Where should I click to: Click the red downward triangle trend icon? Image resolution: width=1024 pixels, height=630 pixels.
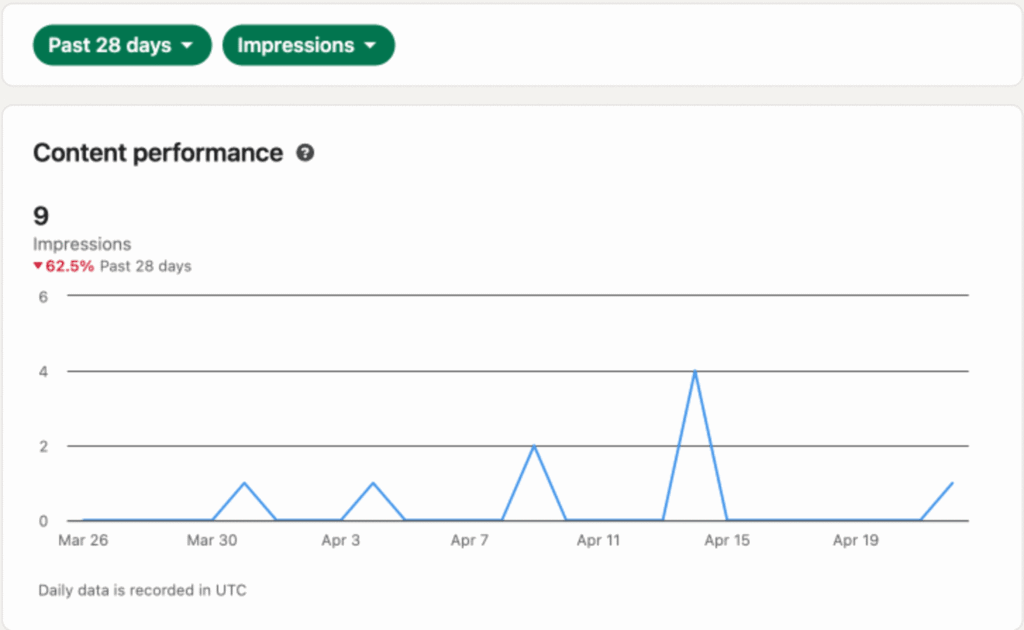tap(38, 266)
